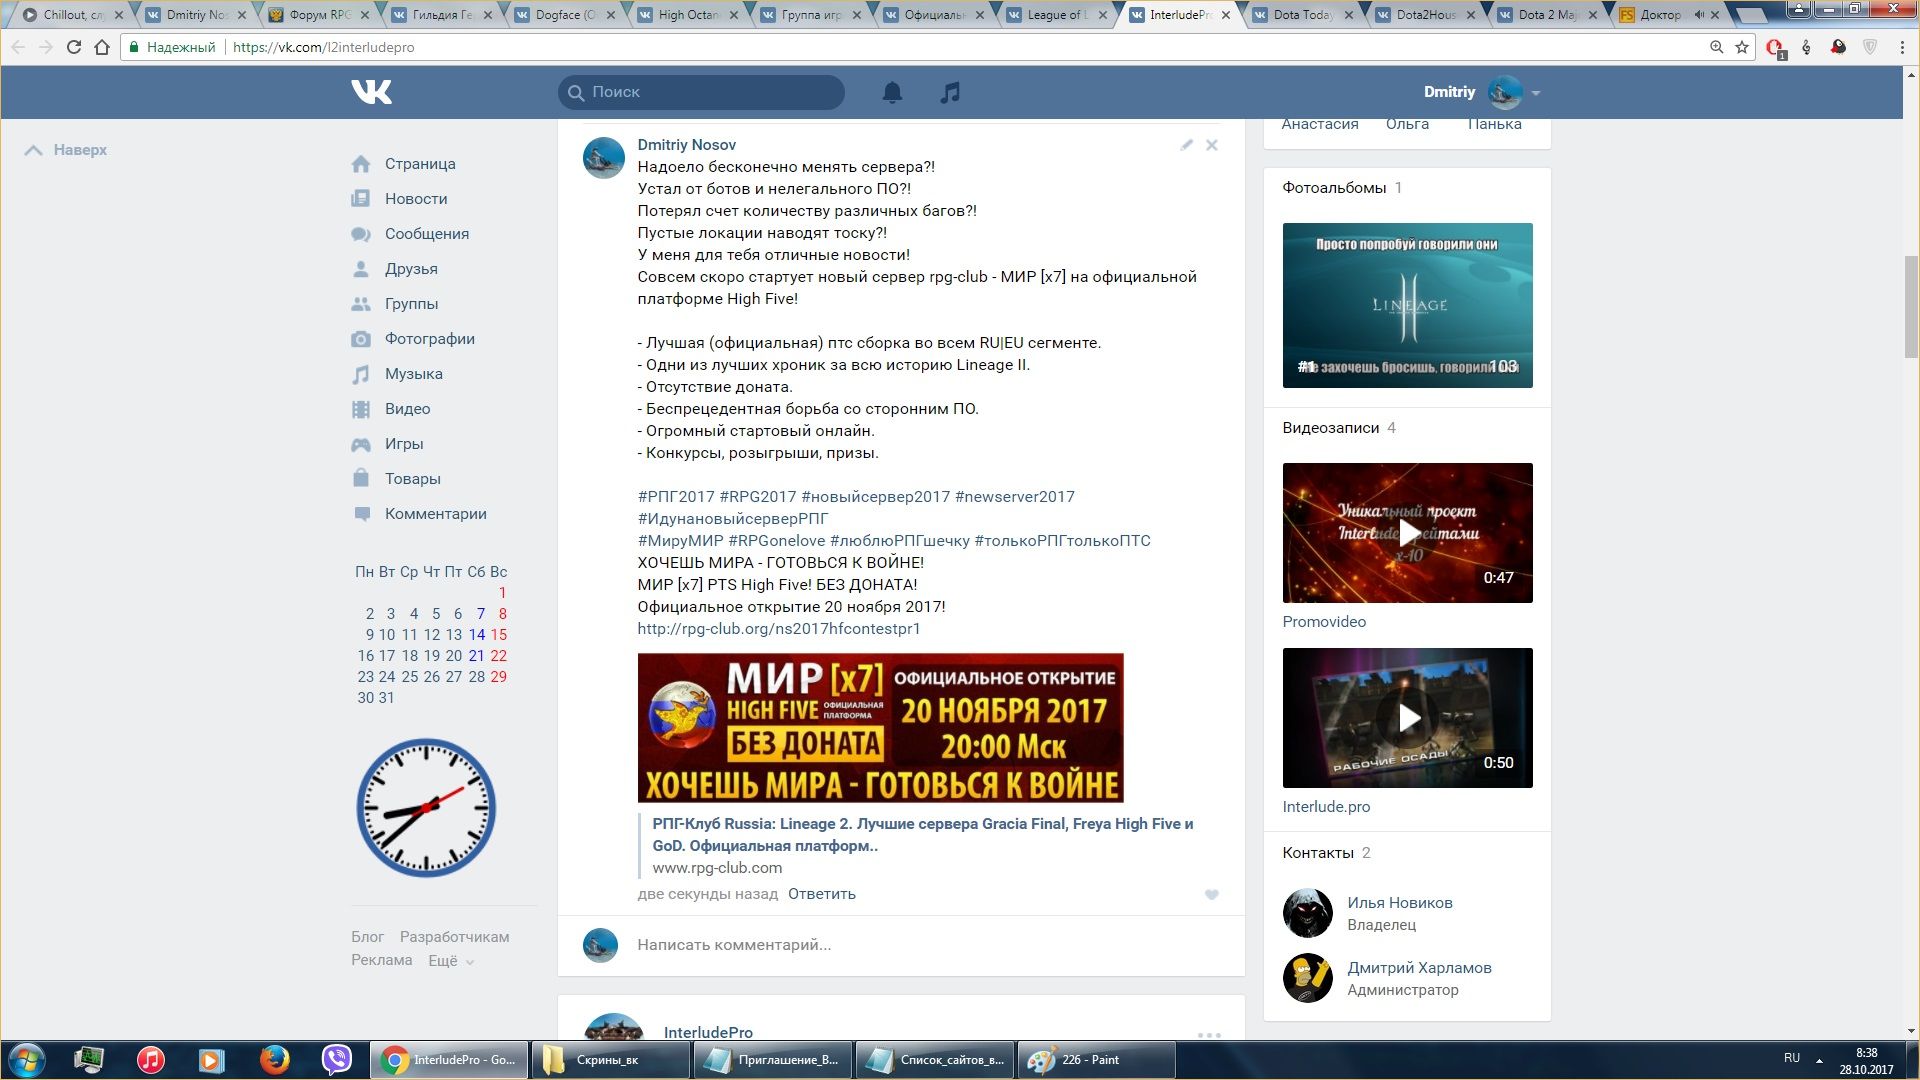Open the music note player icon
This screenshot has height=1080, width=1920.
point(950,92)
